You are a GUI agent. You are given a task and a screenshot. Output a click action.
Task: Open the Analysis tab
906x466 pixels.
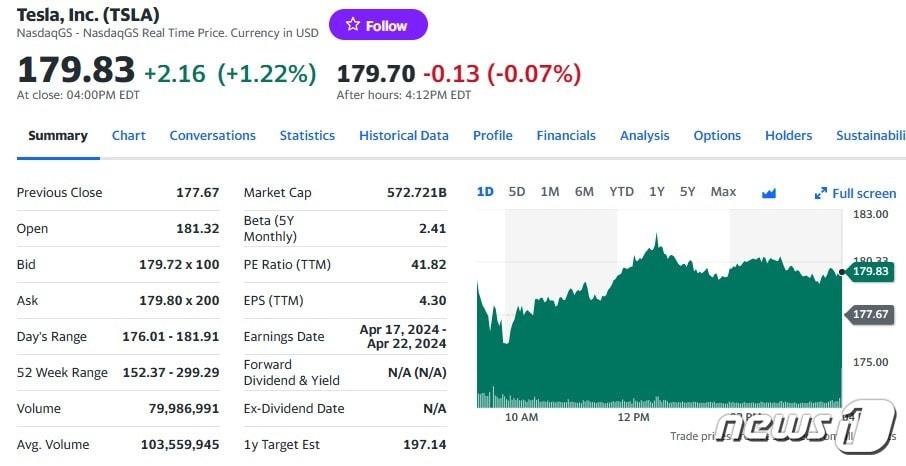644,136
